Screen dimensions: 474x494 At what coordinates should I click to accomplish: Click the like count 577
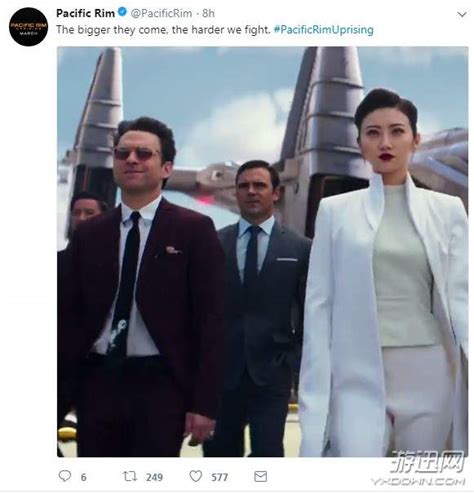[x=220, y=477]
